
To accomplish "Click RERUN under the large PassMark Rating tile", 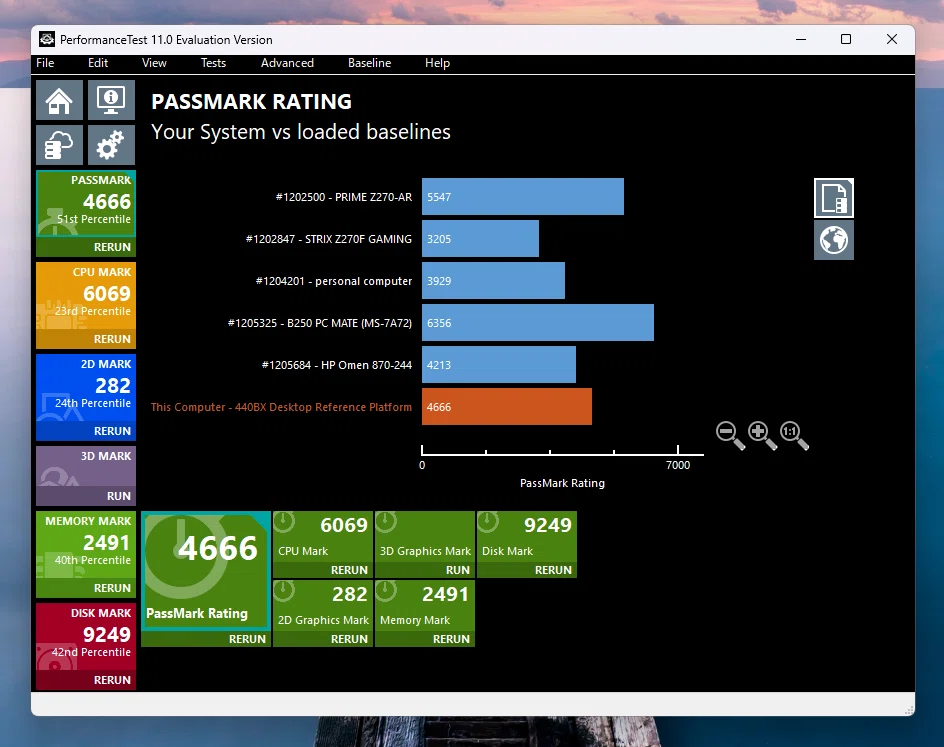I will (x=247, y=639).
